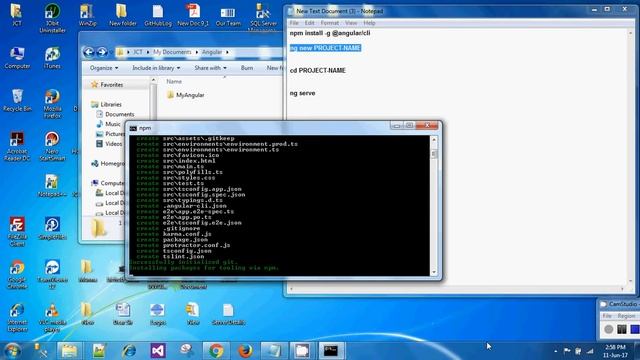Screen dimensions: 640x360
Task: Open the New folder desktop icon
Action: (122, 15)
